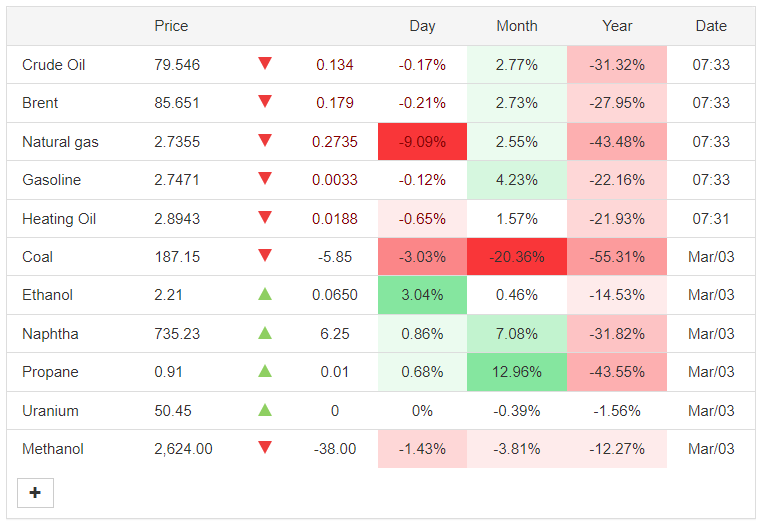Select the -1.43% day change cell
Viewport: 766px width, 529px height.
[422, 448]
